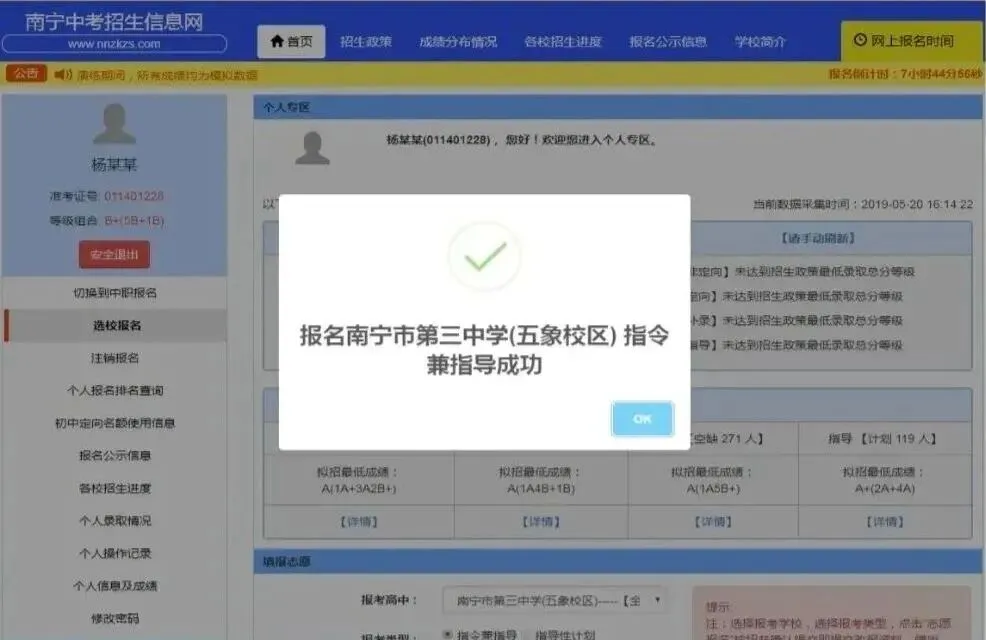This screenshot has width=986, height=640.
Task: Click the success dialog message text
Action: pyautogui.click(x=484, y=350)
